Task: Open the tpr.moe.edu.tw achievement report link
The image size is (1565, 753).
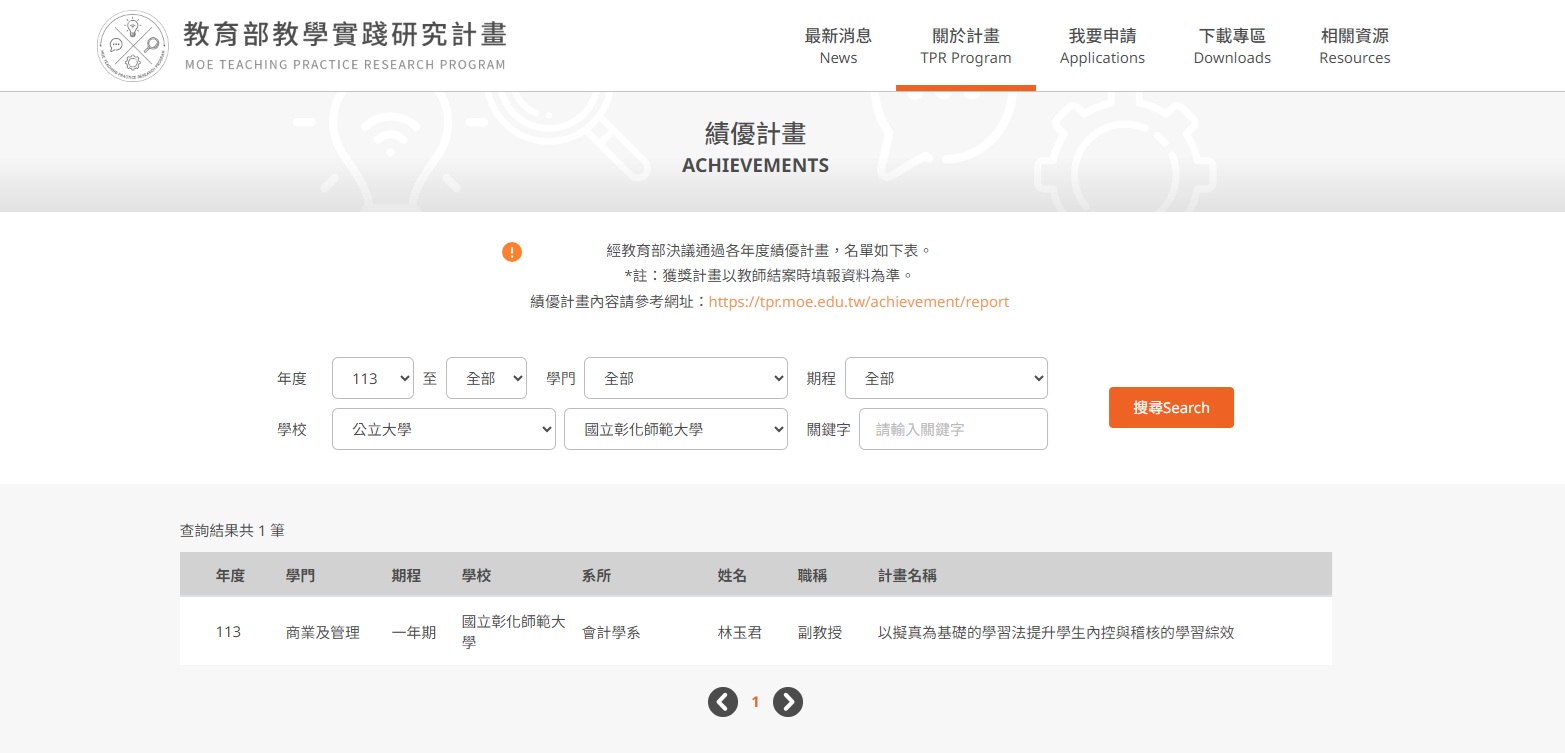Action: click(858, 302)
